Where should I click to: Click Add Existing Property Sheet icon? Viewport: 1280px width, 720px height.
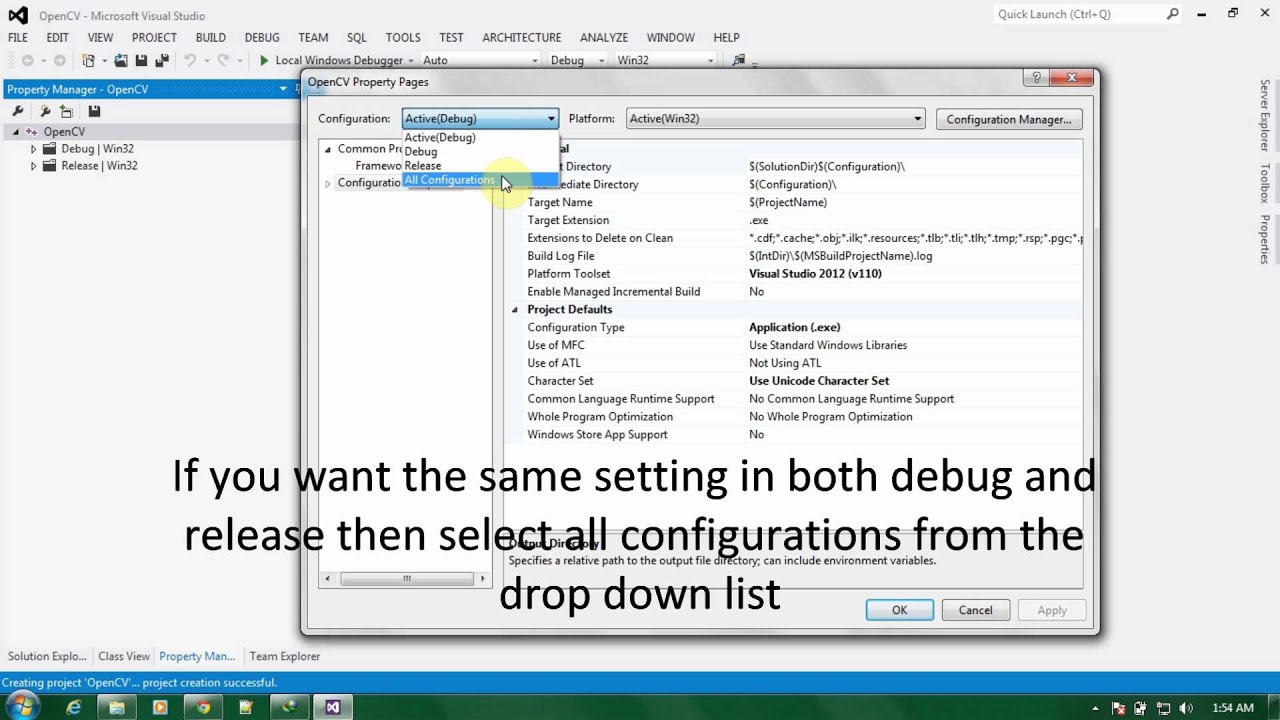[x=66, y=111]
